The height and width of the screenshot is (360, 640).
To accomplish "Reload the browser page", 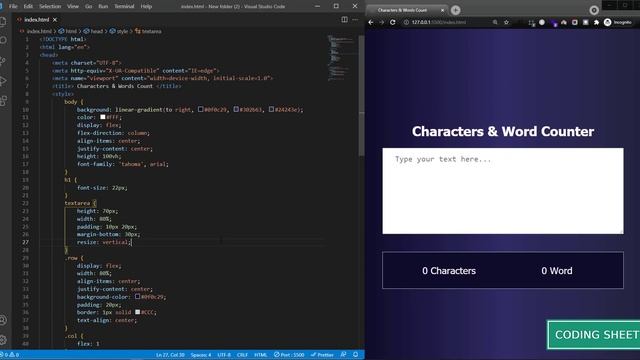I will [x=393, y=22].
